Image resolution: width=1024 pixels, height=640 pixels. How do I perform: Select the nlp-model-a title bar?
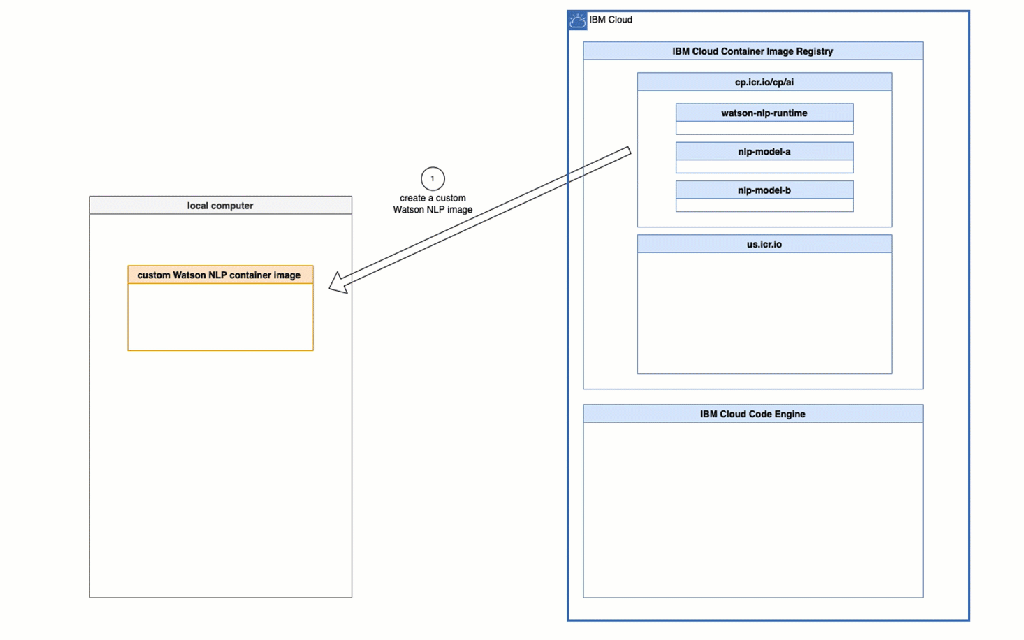[764, 151]
